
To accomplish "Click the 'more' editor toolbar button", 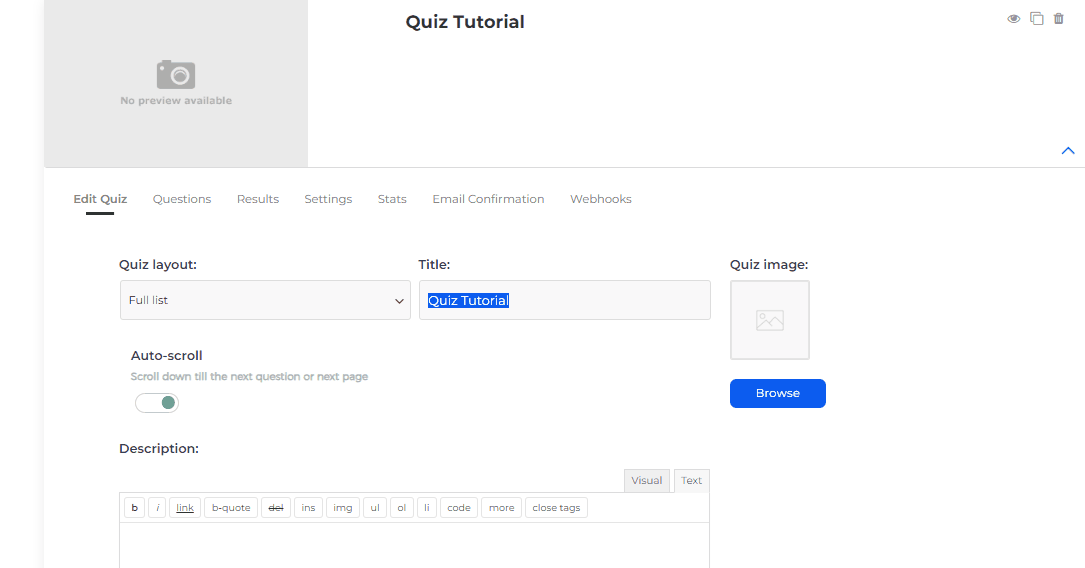I will [501, 508].
